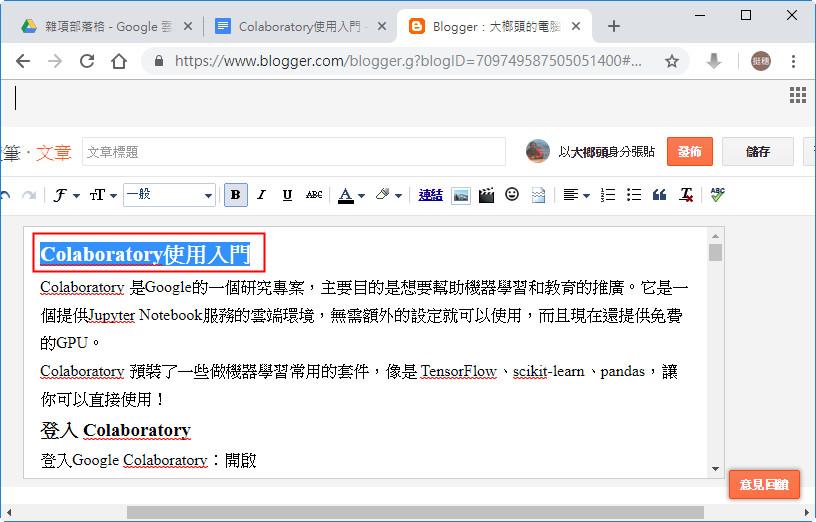Click the 意見回饋 feedback button
The image size is (816, 522).
(x=764, y=485)
